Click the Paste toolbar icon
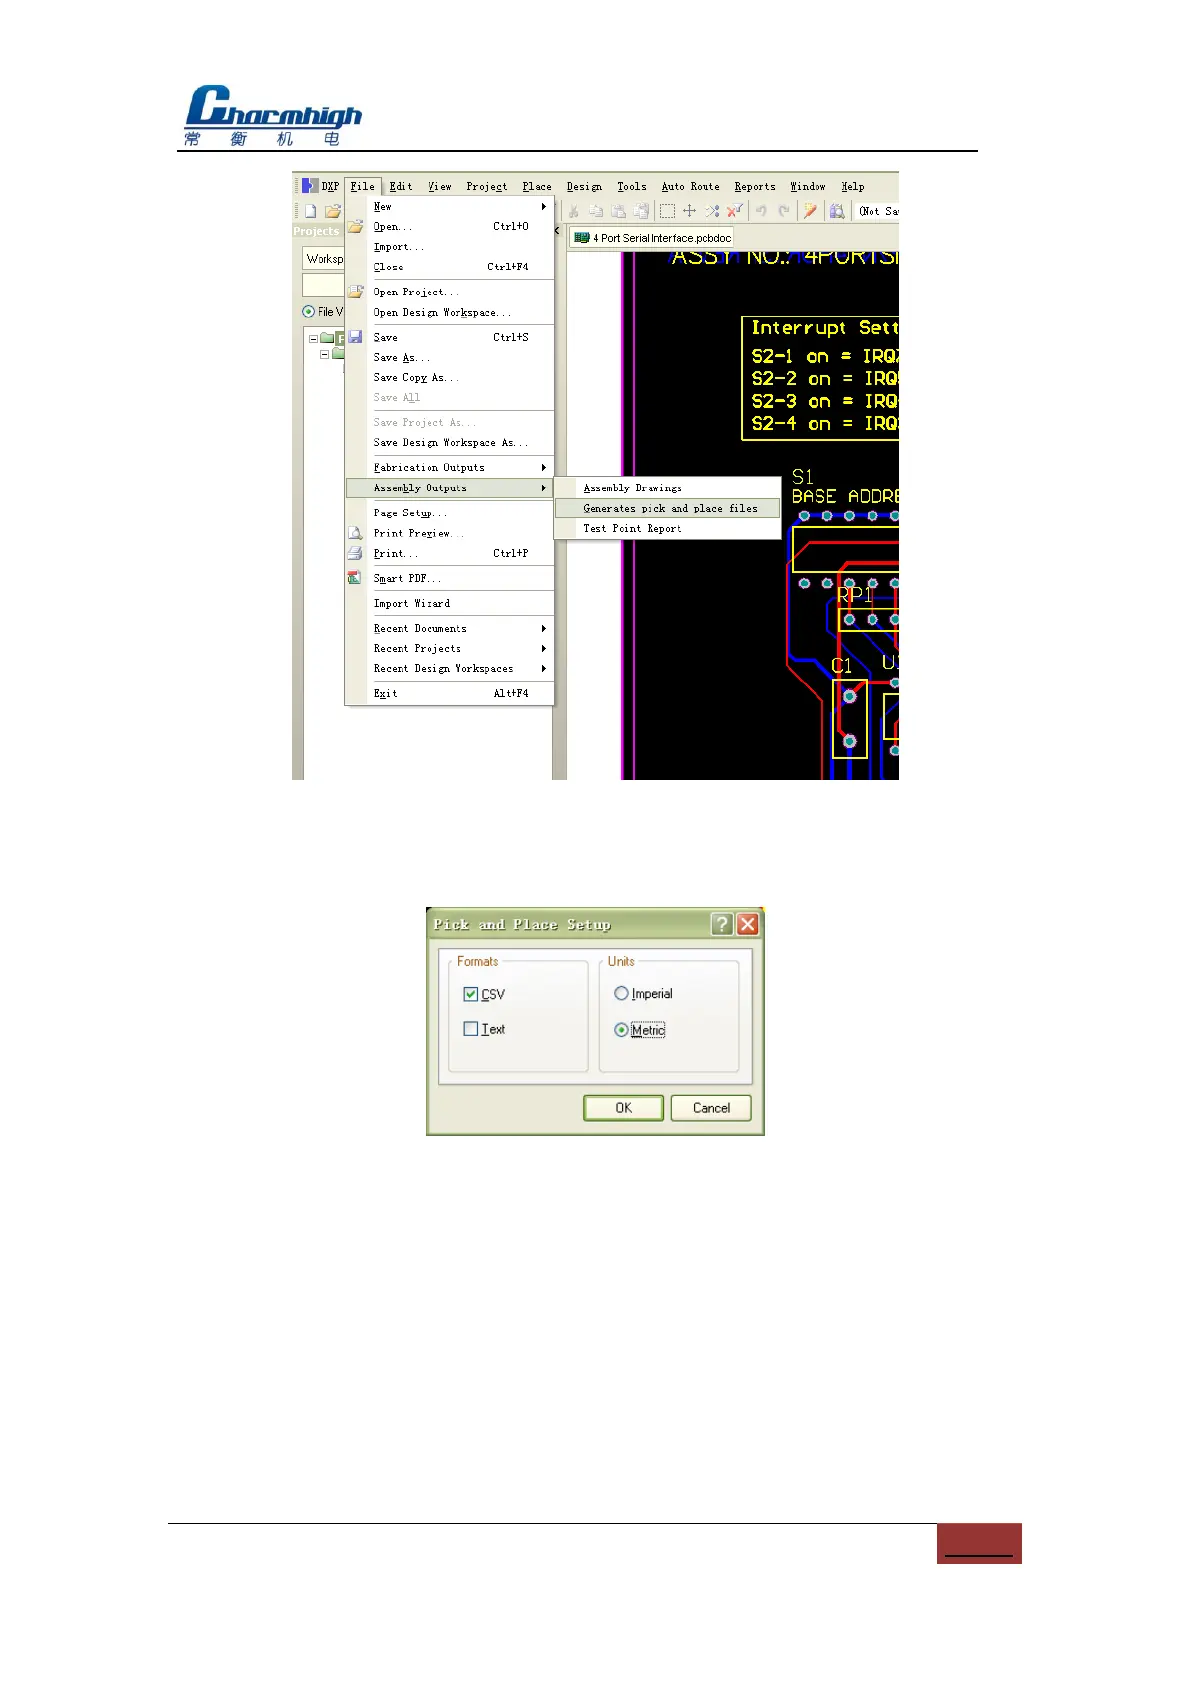This screenshot has height=1684, width=1191. [619, 211]
